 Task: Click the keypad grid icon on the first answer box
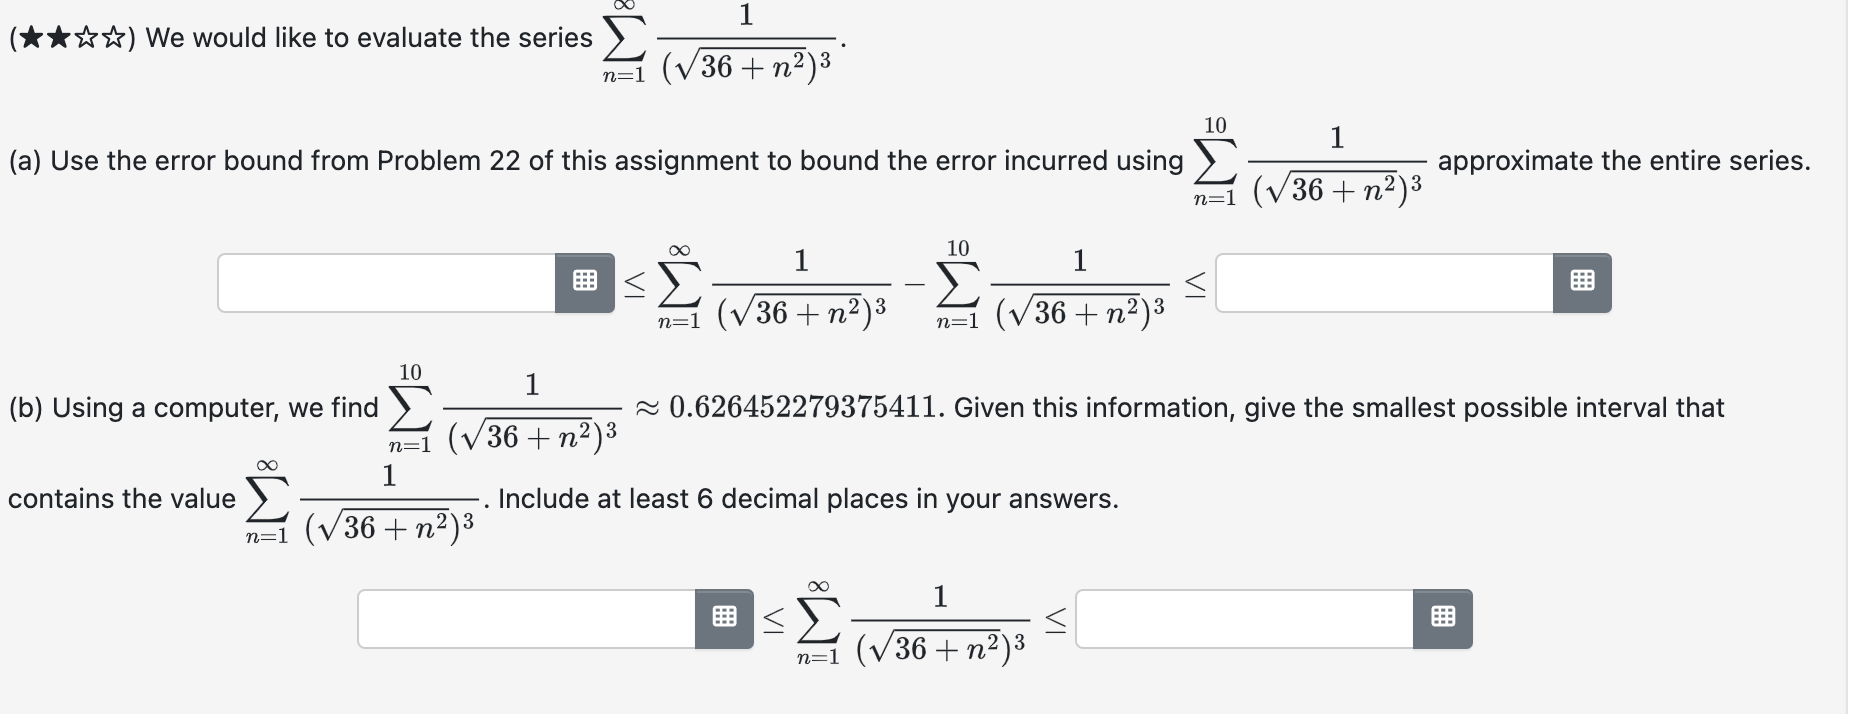(x=586, y=282)
